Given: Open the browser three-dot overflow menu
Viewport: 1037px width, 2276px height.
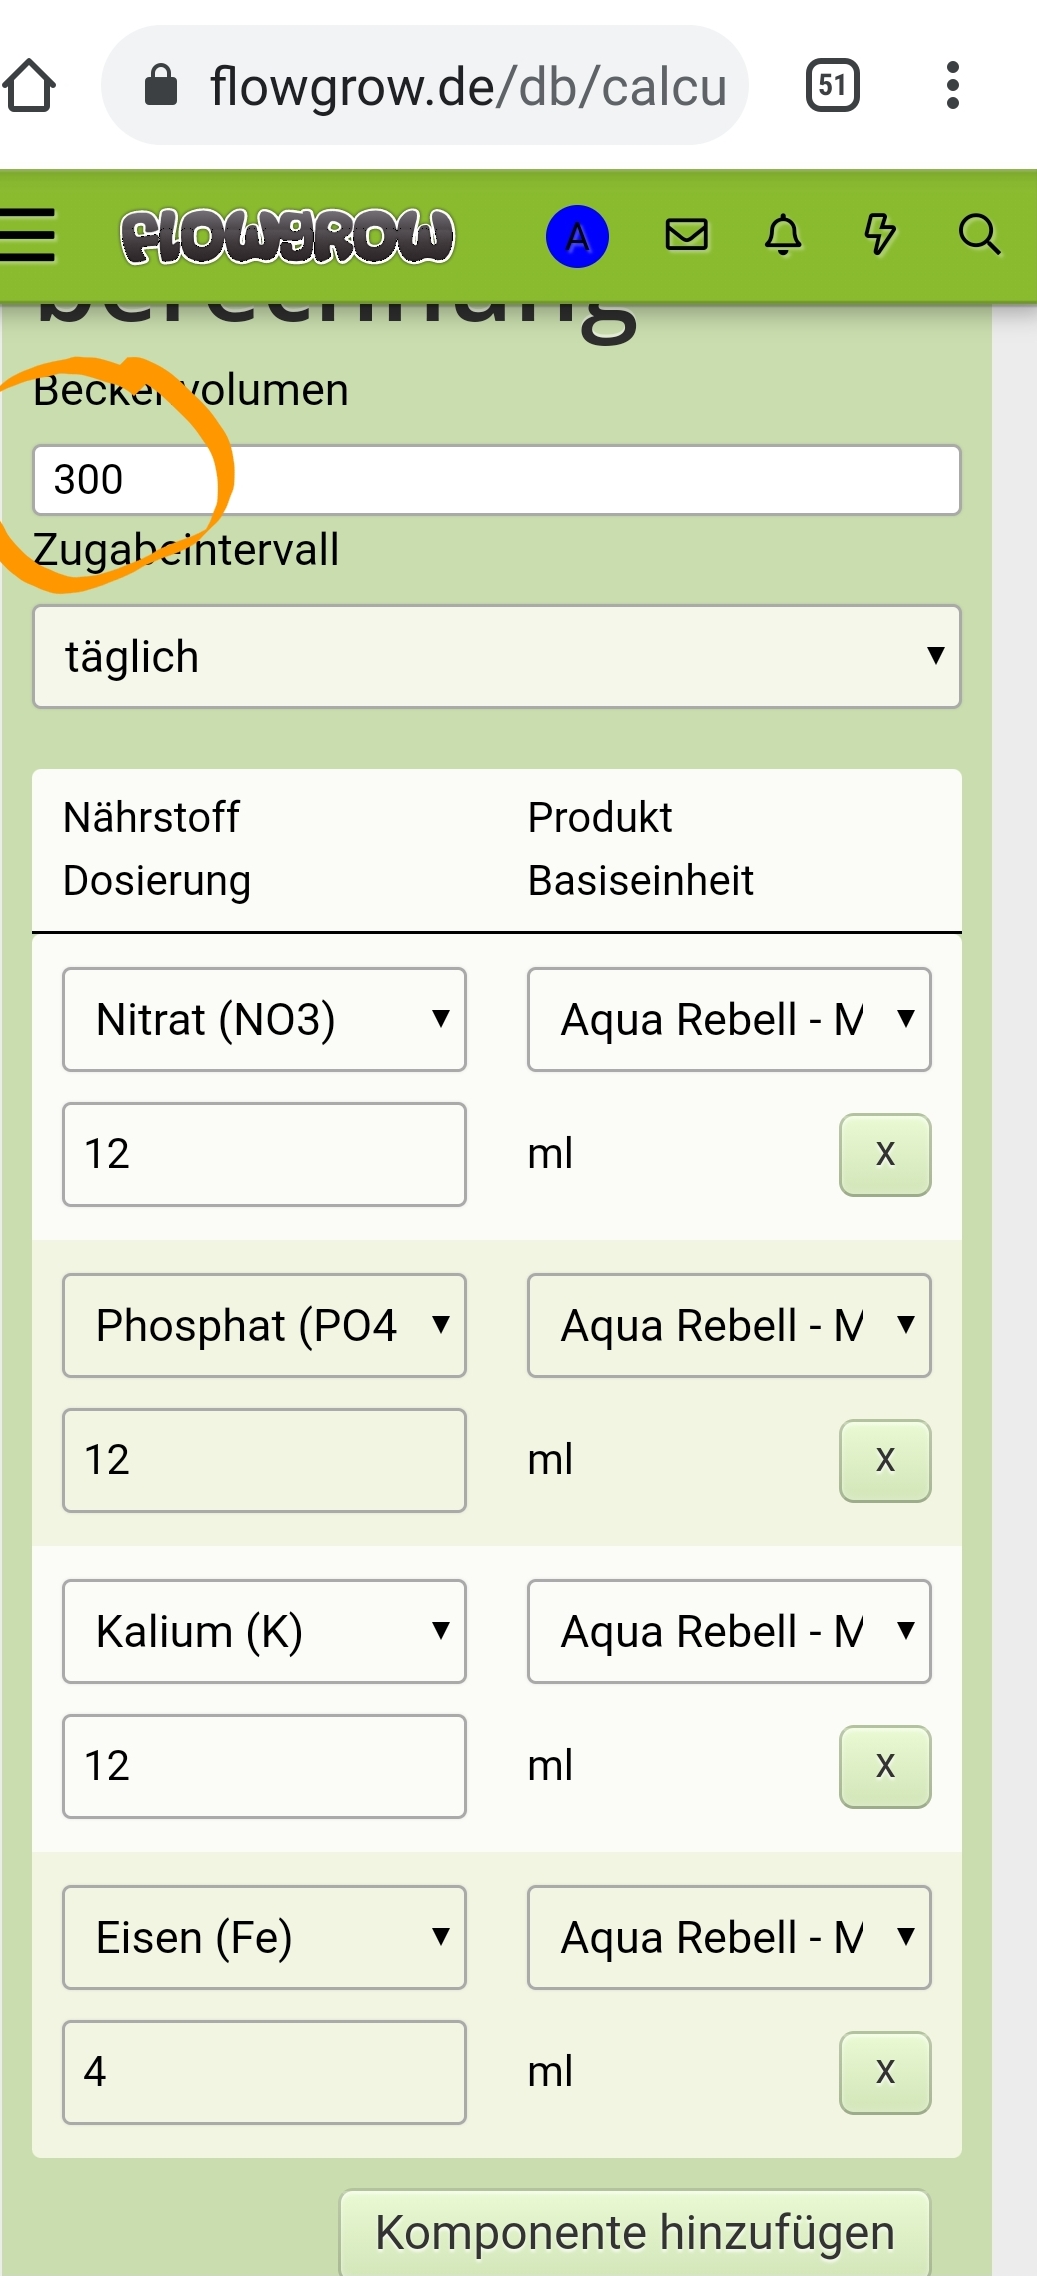Looking at the screenshot, I should pyautogui.click(x=952, y=86).
